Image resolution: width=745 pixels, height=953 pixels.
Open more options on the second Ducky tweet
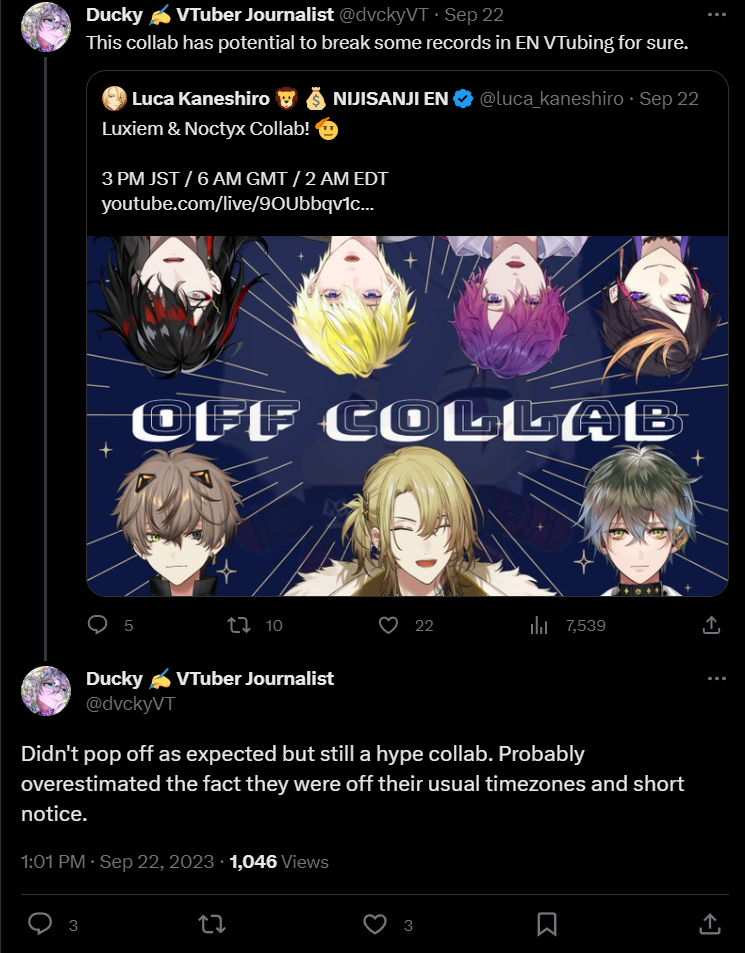pyautogui.click(x=717, y=678)
